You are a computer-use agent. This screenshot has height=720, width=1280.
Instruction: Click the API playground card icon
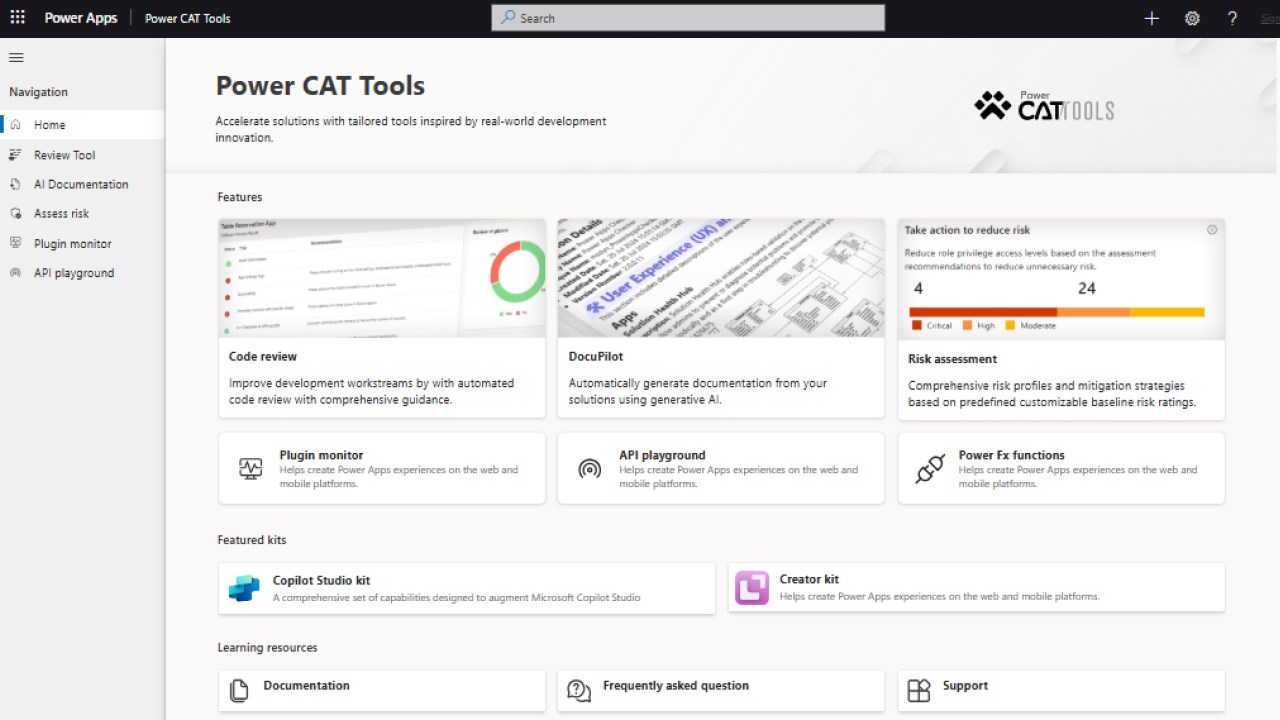click(x=590, y=468)
